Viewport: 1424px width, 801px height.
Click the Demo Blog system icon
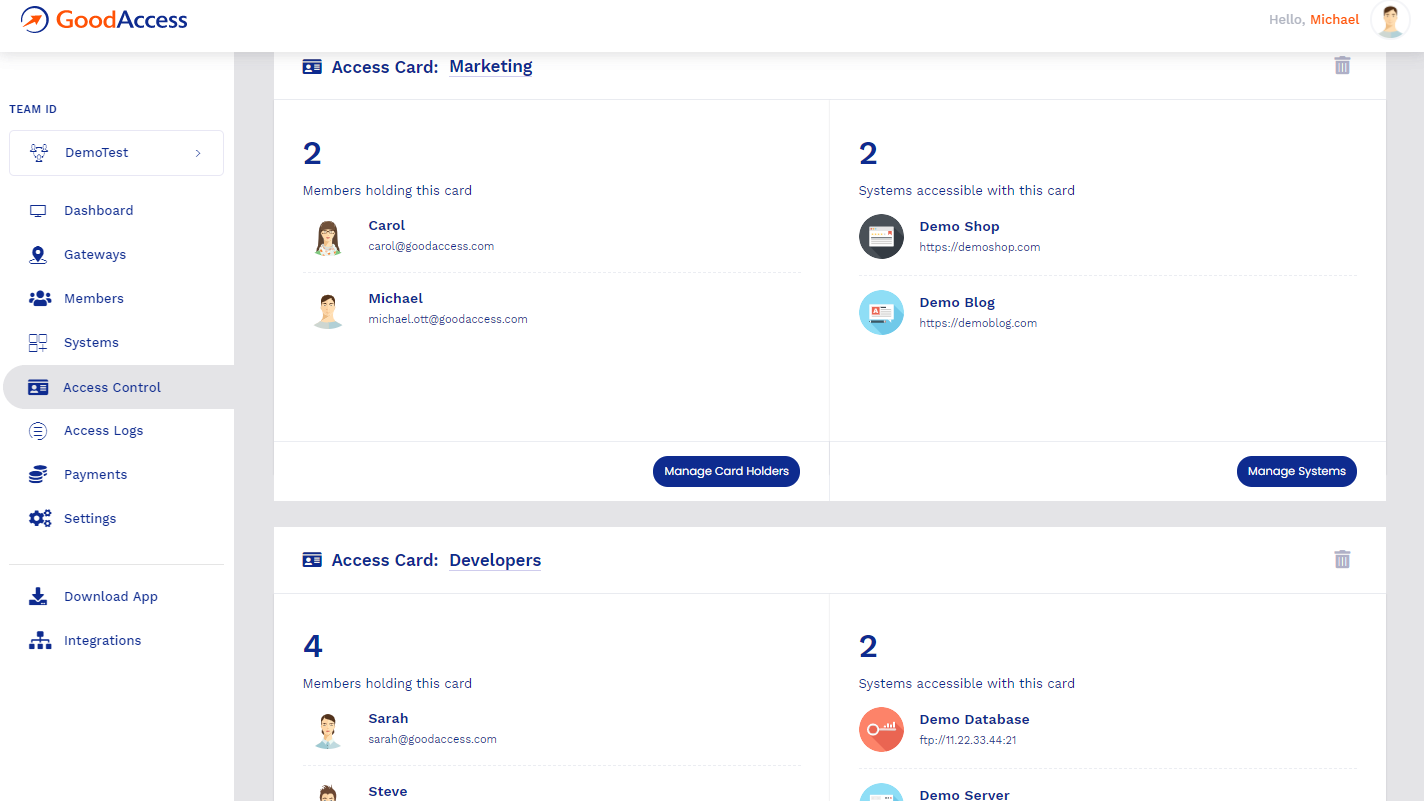(881, 312)
